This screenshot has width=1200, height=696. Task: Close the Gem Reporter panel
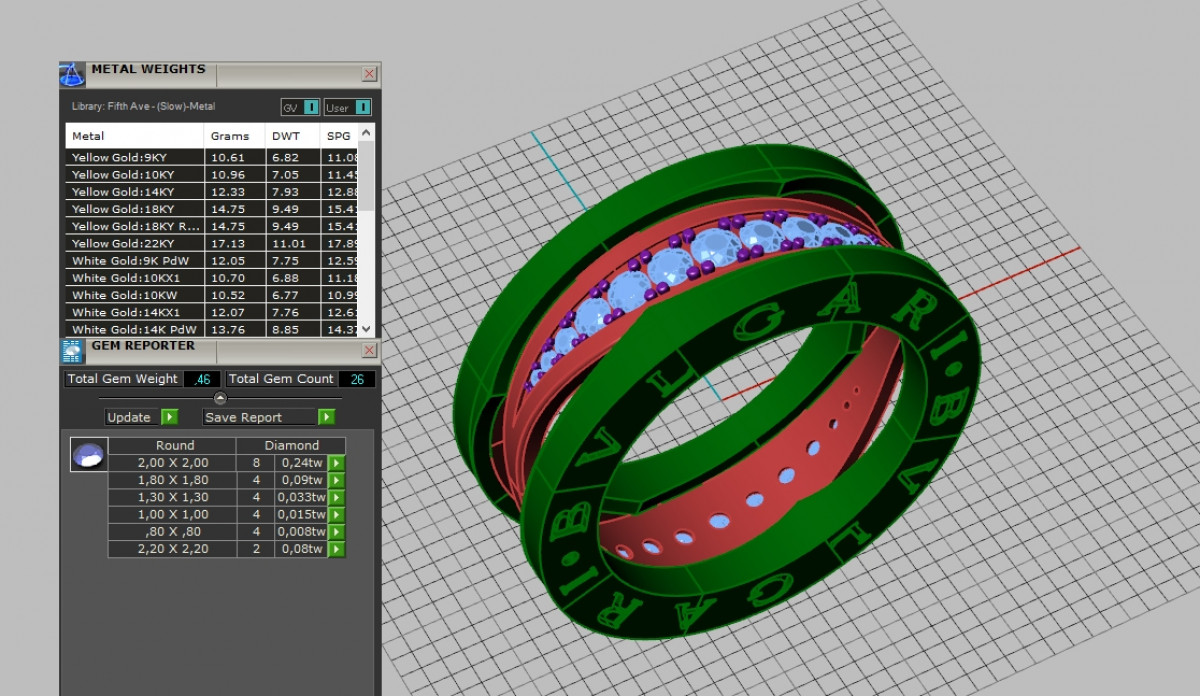pyautogui.click(x=369, y=350)
